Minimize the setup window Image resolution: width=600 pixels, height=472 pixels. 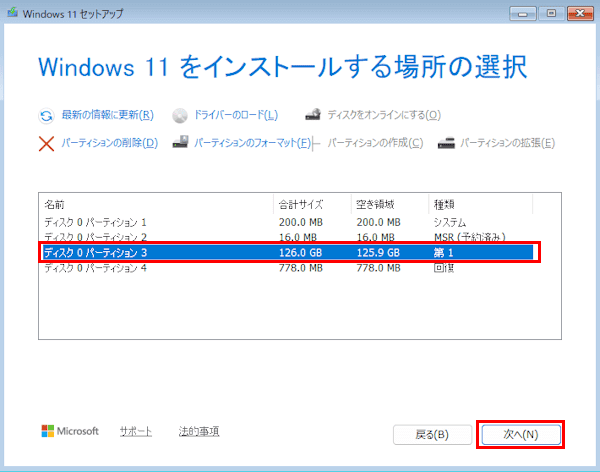(523, 14)
